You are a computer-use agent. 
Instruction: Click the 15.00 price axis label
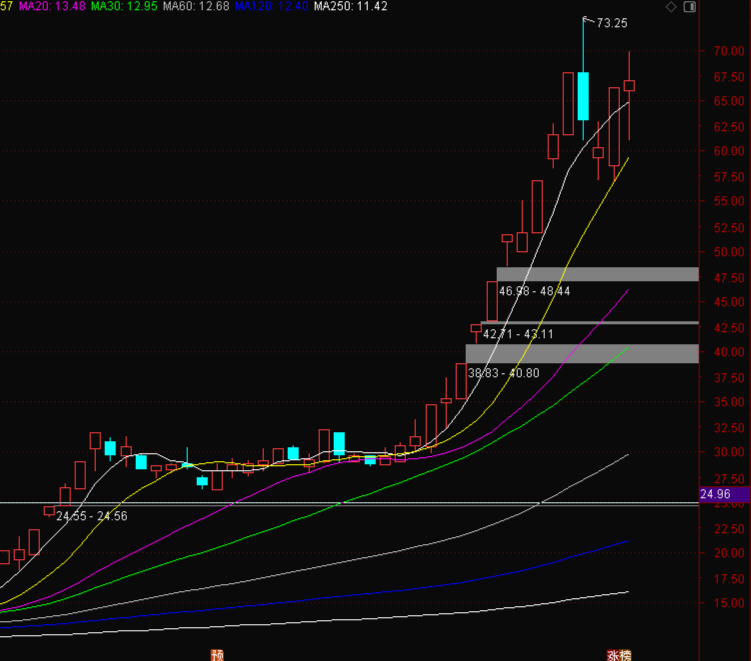point(729,603)
